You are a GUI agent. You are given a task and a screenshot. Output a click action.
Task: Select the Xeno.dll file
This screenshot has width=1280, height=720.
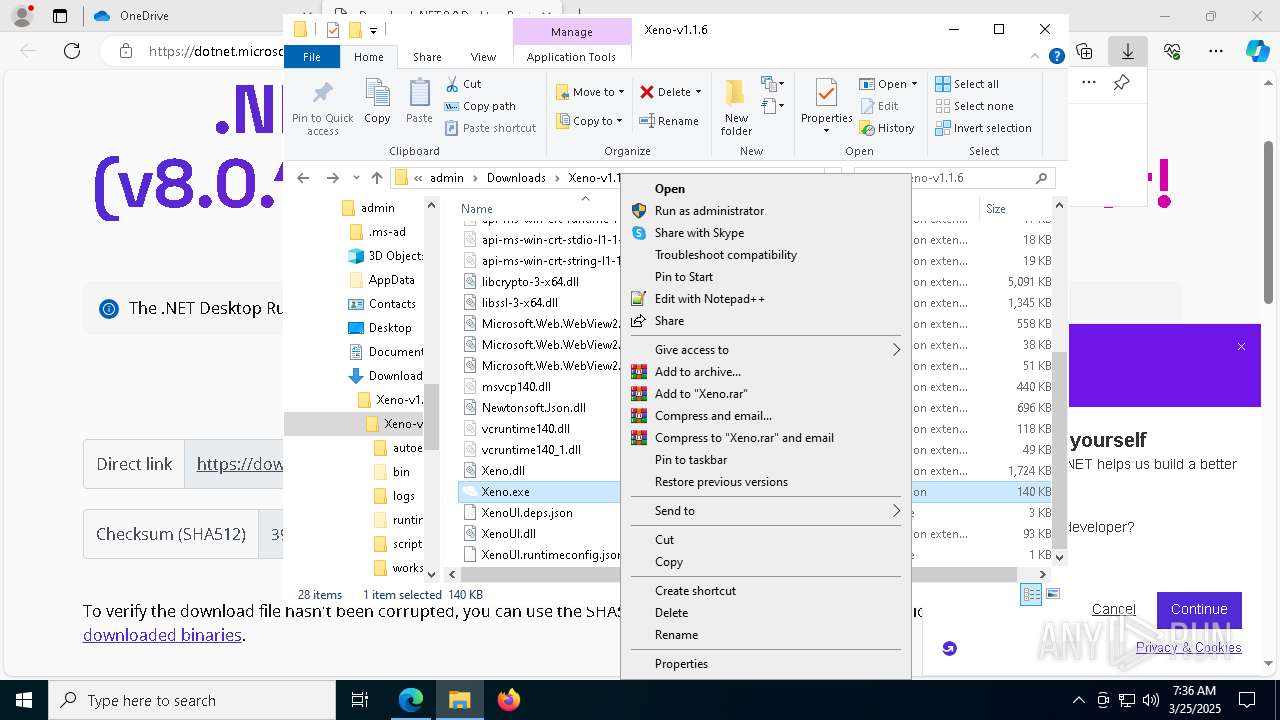click(503, 471)
